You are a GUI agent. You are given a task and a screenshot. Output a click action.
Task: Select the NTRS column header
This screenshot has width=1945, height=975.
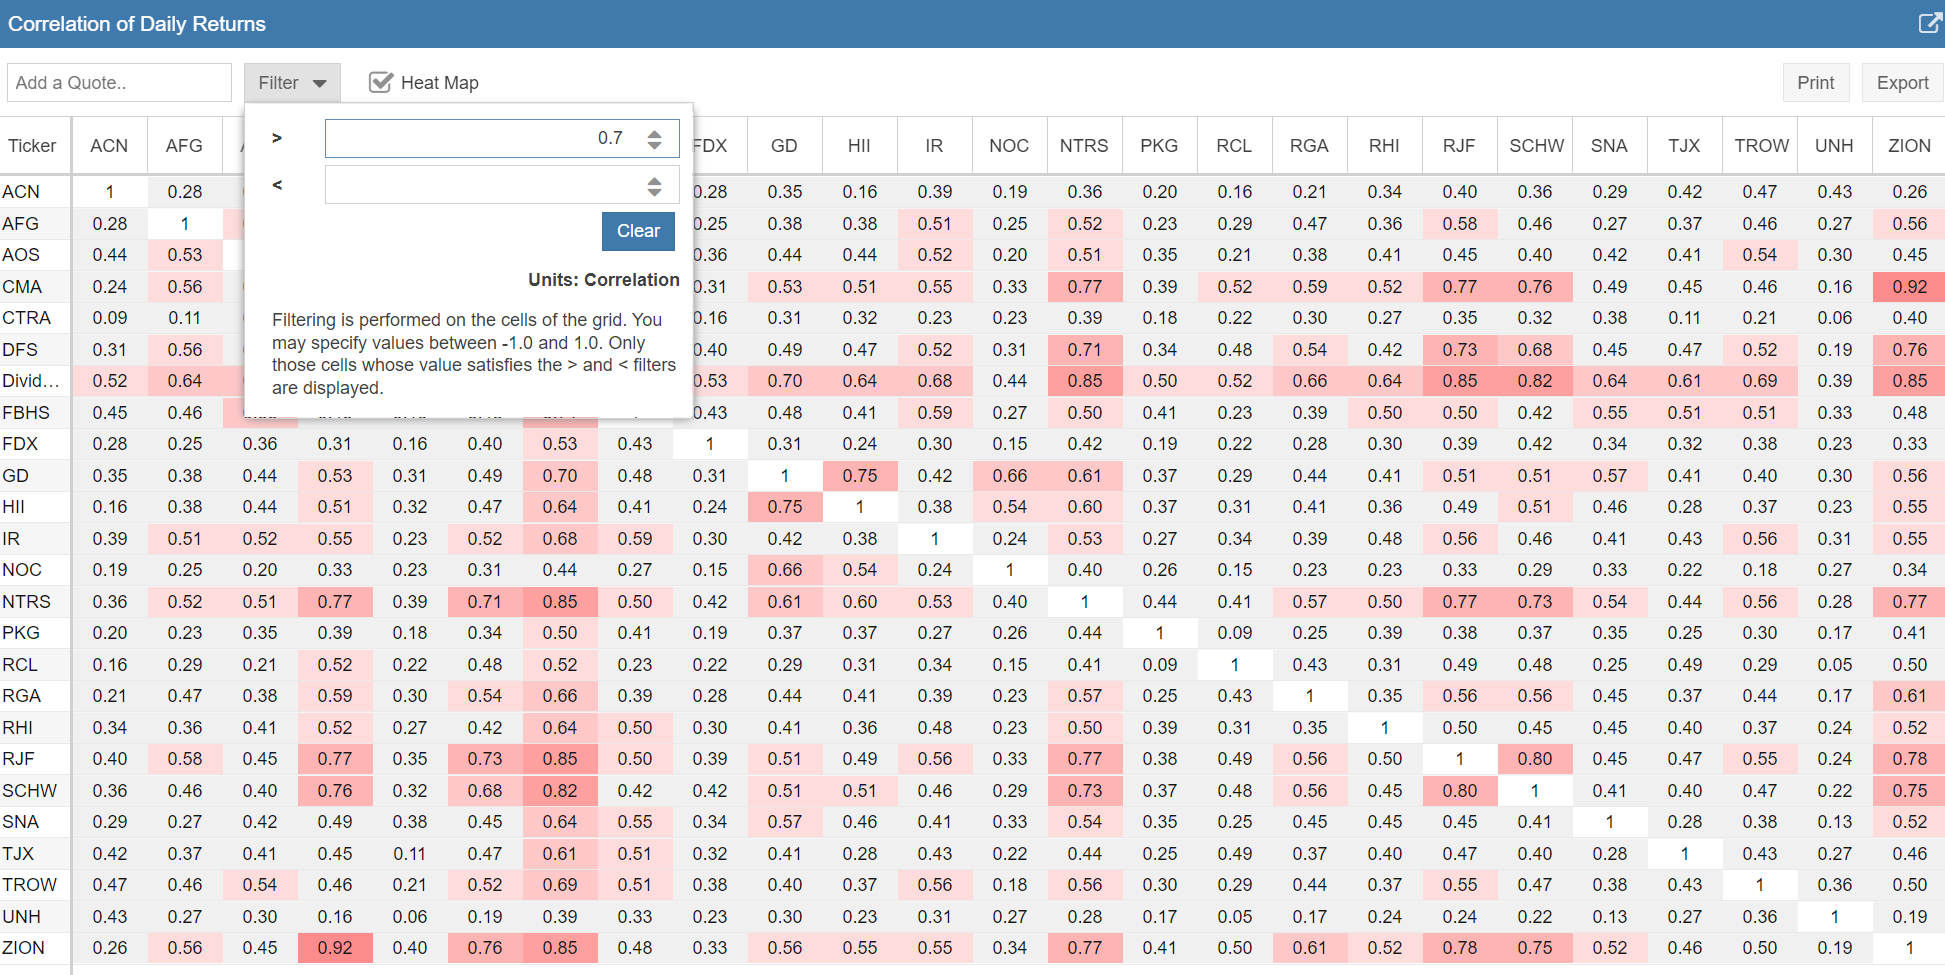(1084, 146)
